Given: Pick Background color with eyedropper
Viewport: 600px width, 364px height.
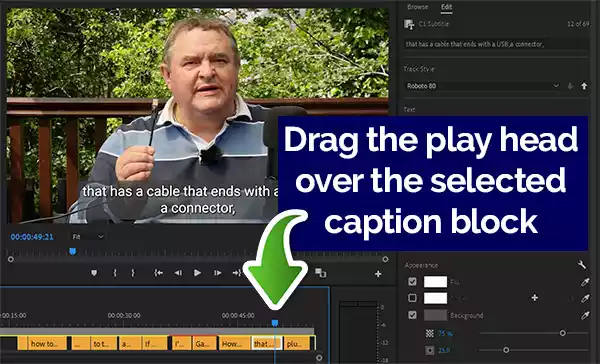Looking at the screenshot, I should pyautogui.click(x=585, y=315).
